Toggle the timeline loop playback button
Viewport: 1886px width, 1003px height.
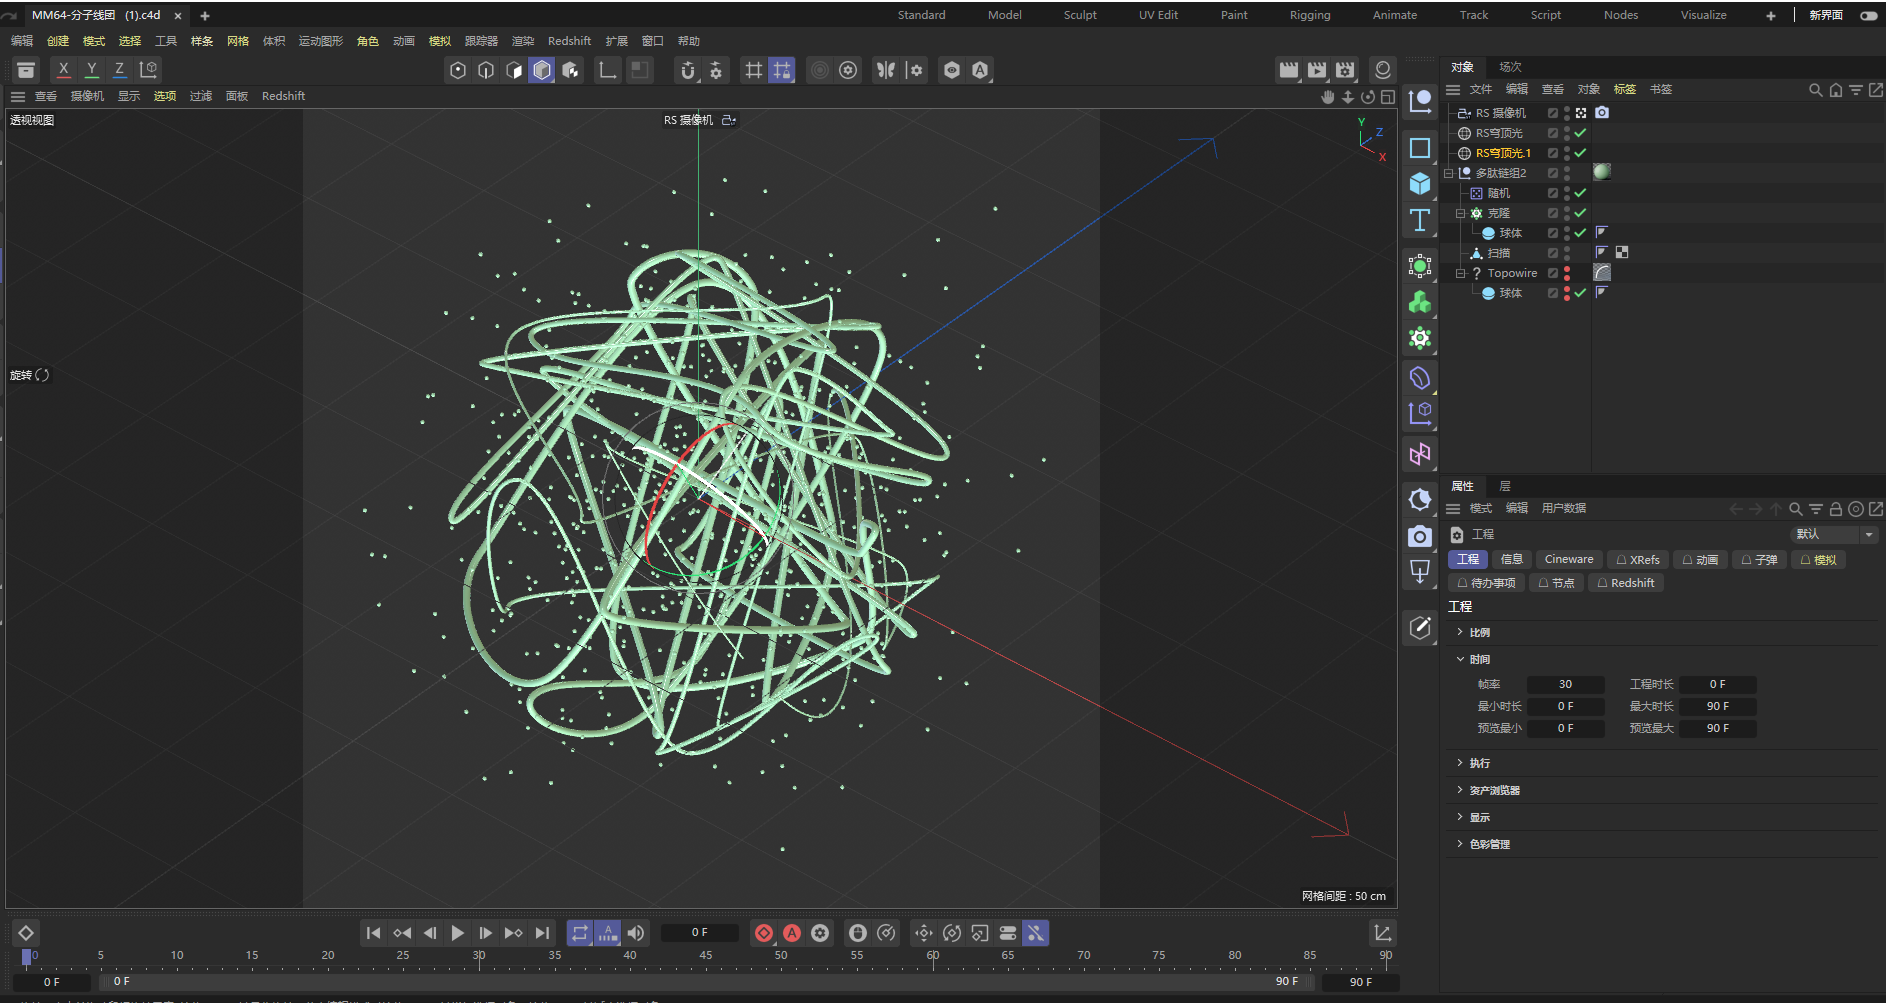580,933
